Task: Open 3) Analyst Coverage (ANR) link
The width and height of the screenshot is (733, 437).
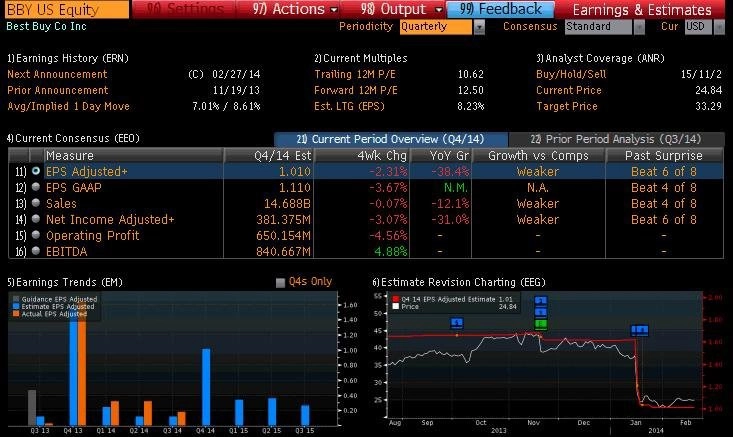Action: point(600,58)
